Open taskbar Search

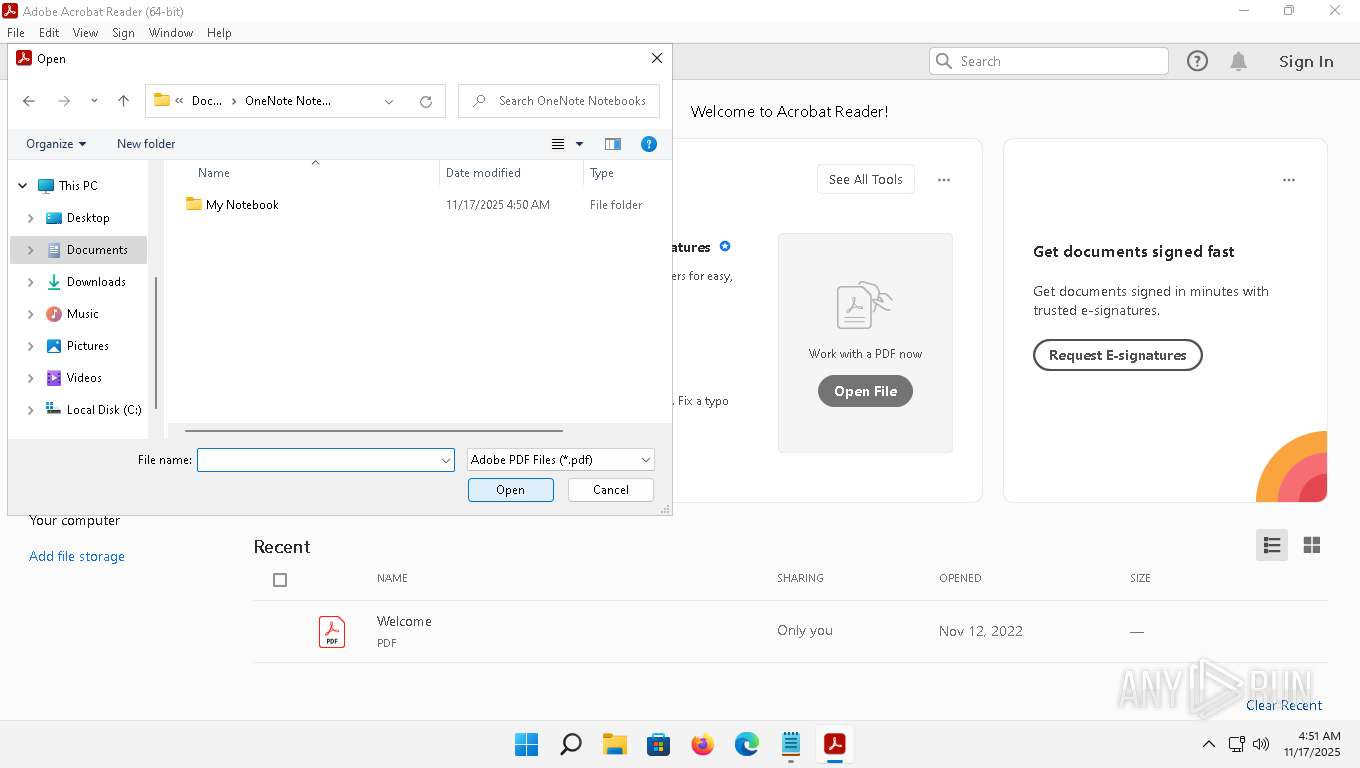tap(570, 744)
